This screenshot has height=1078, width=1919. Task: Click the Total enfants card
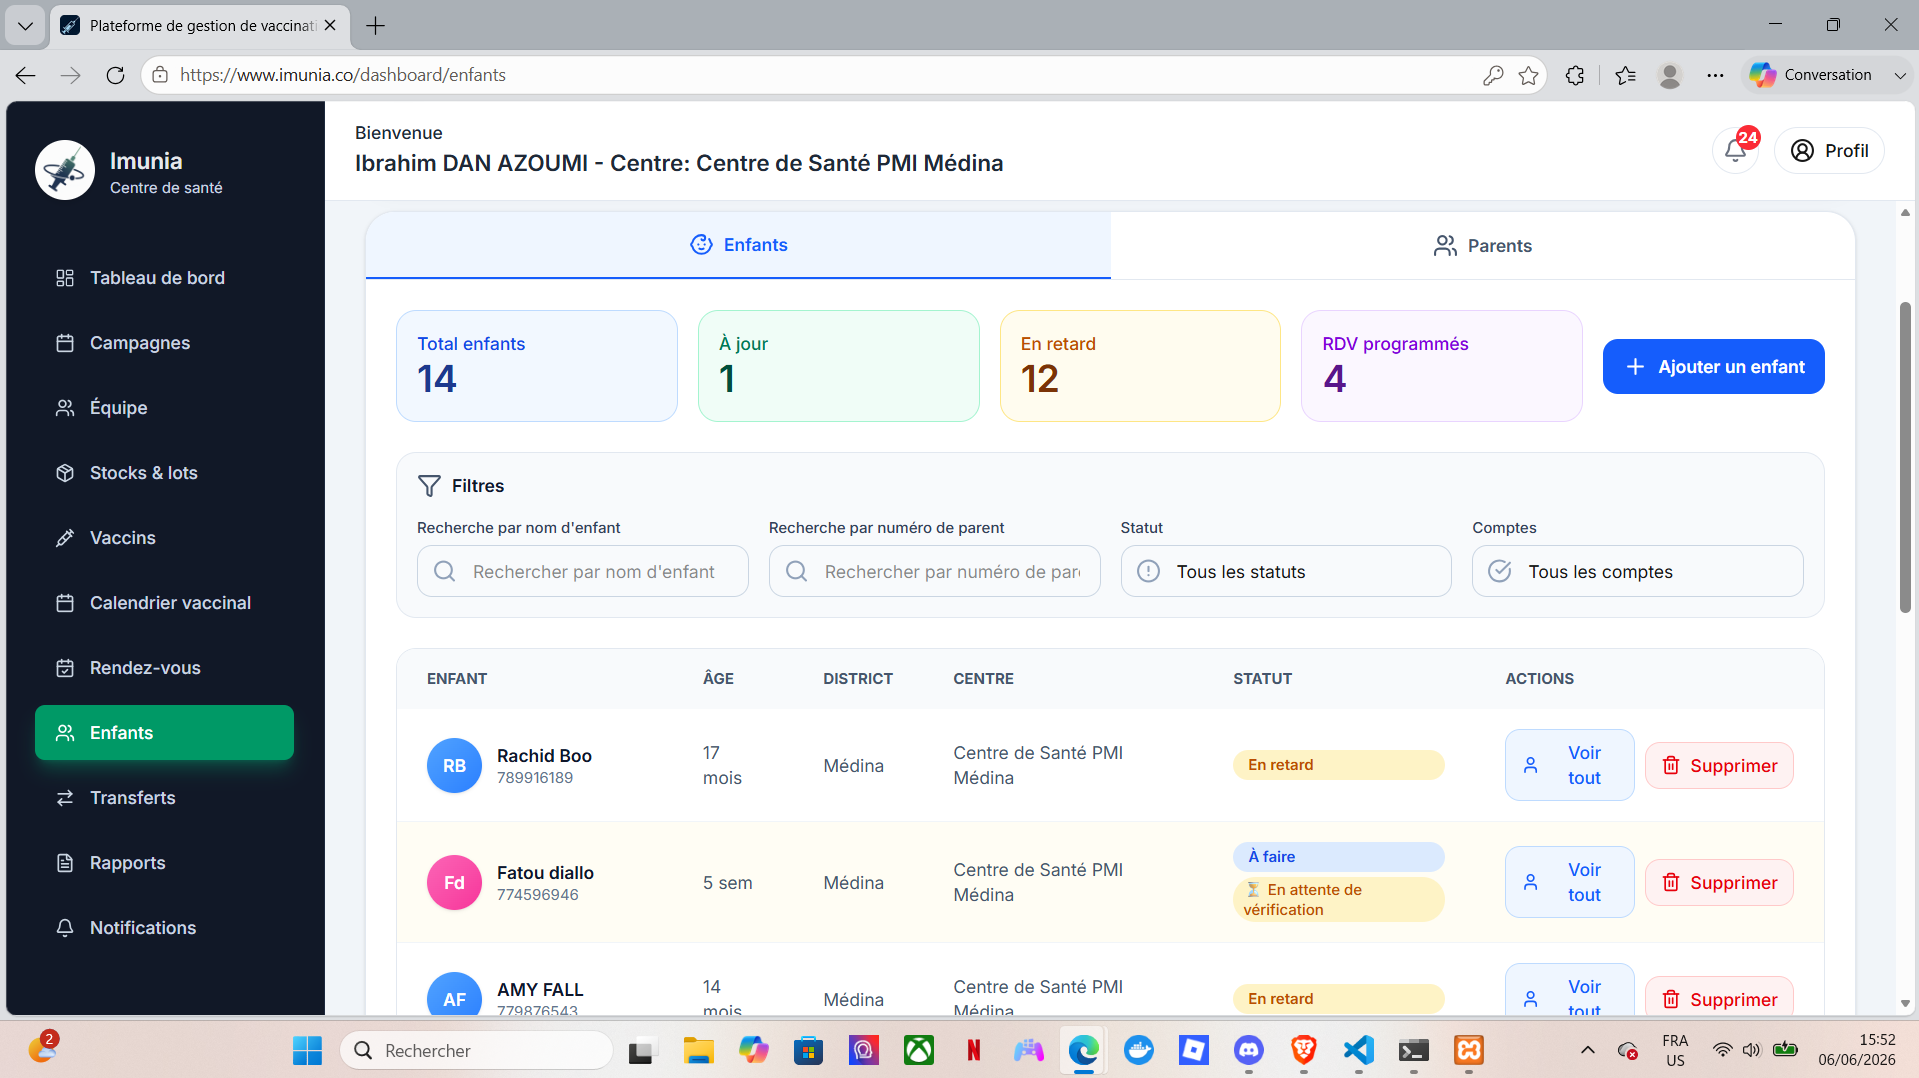(537, 366)
